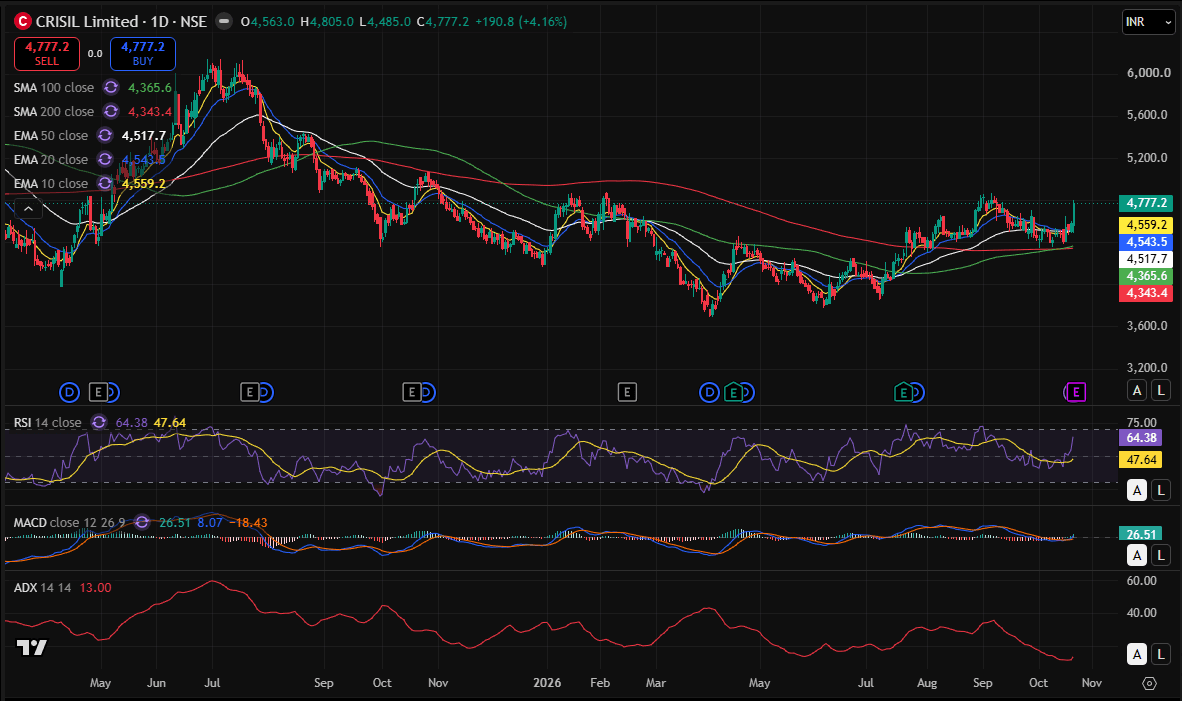Image resolution: width=1182 pixels, height=701 pixels.
Task: Click the green 4,365.6 price axis label
Action: click(x=1146, y=276)
